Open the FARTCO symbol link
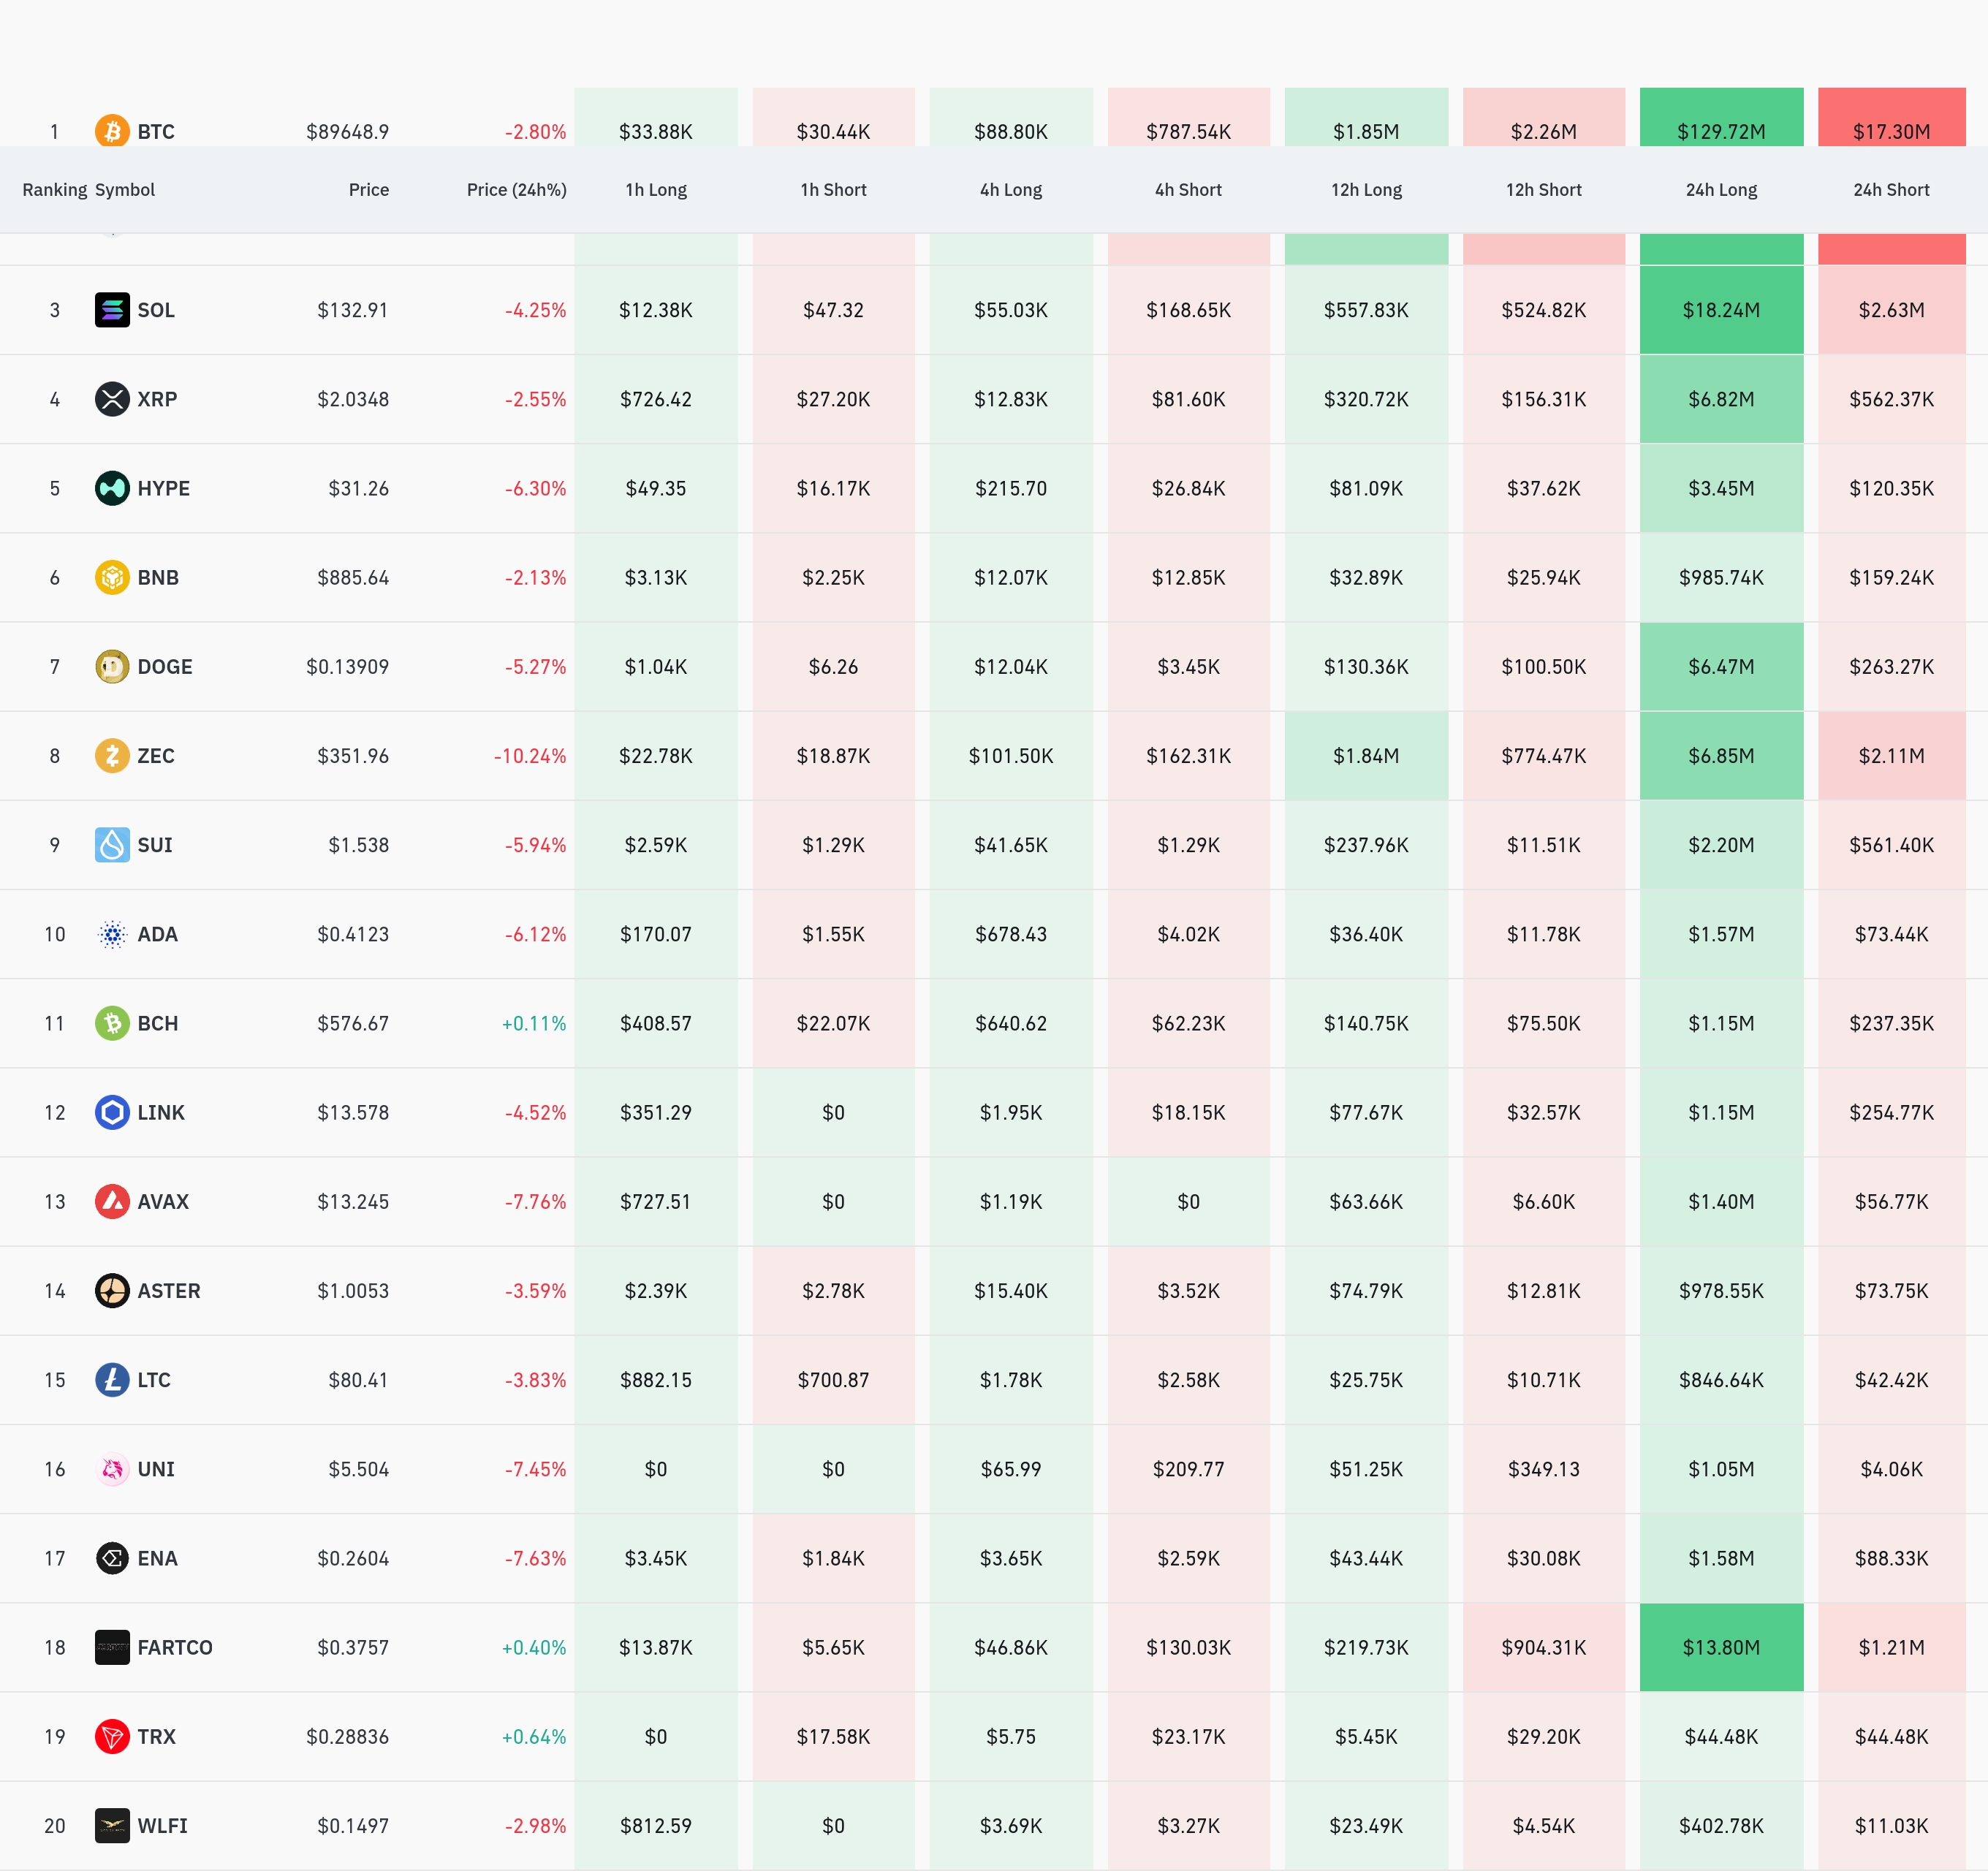This screenshot has height=1871, width=1988. (x=175, y=1647)
